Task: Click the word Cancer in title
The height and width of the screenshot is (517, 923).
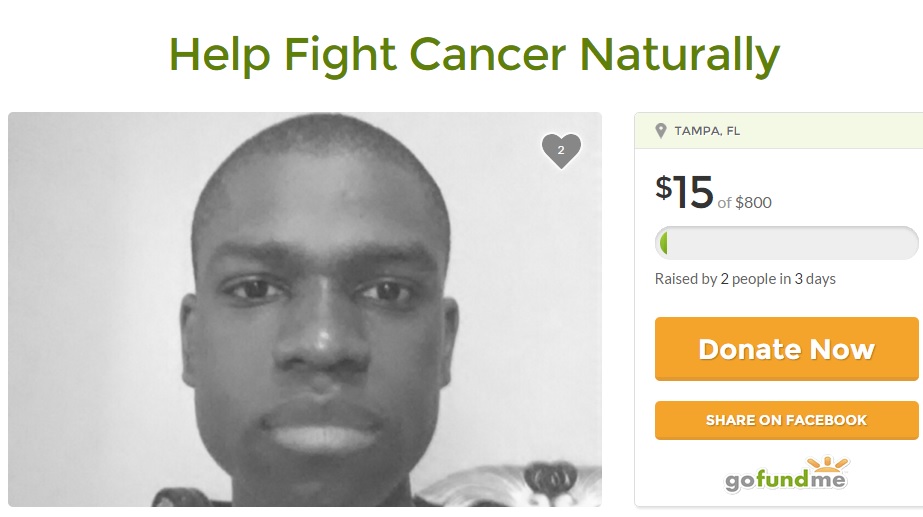Action: coord(487,54)
